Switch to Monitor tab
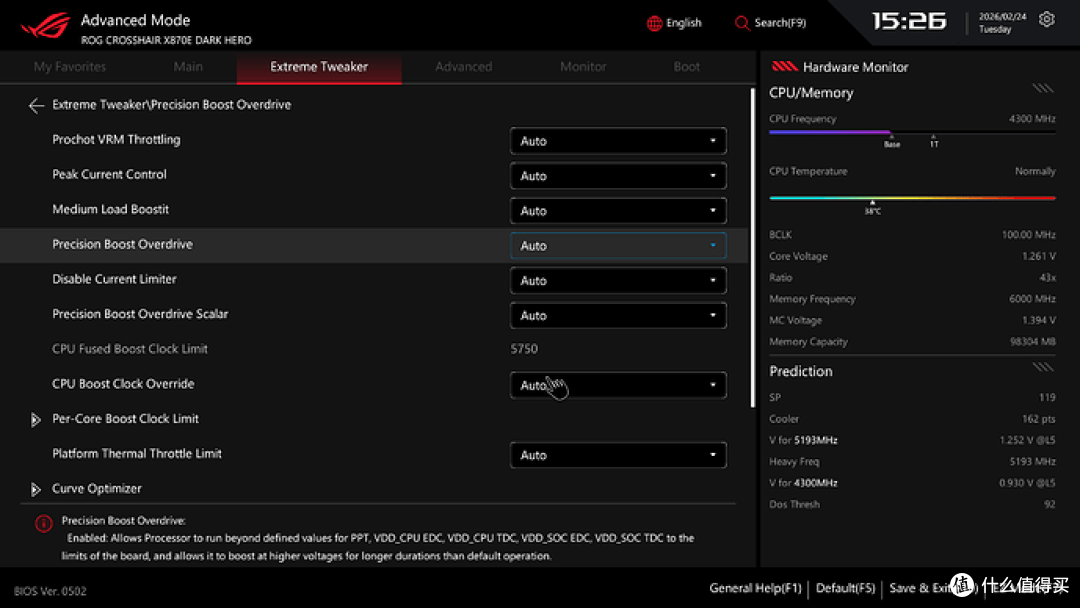 tap(583, 67)
